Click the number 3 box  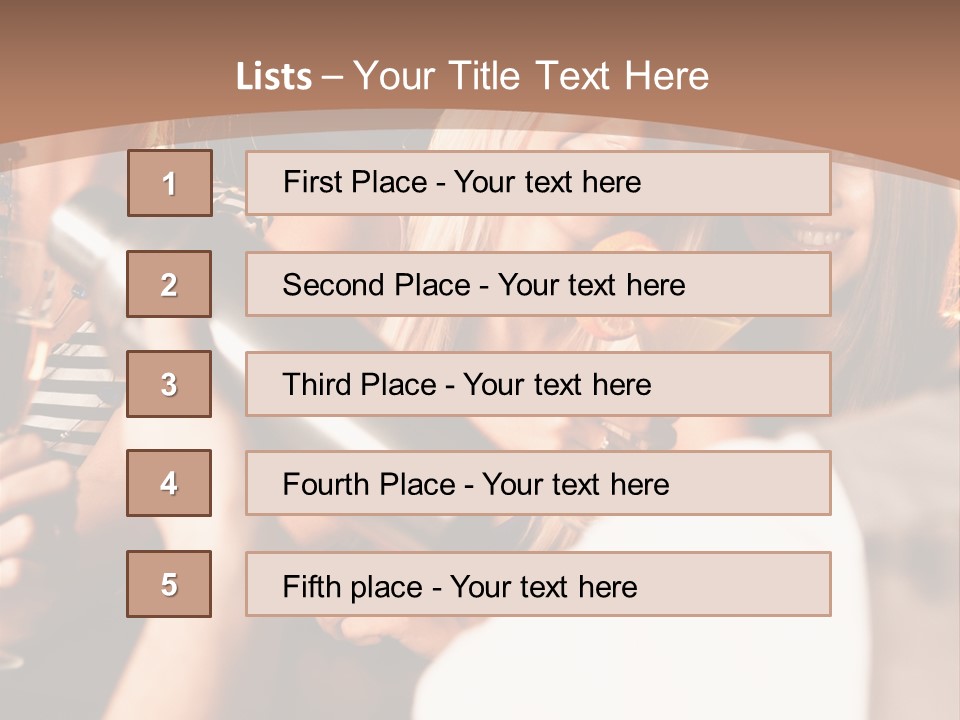click(169, 384)
